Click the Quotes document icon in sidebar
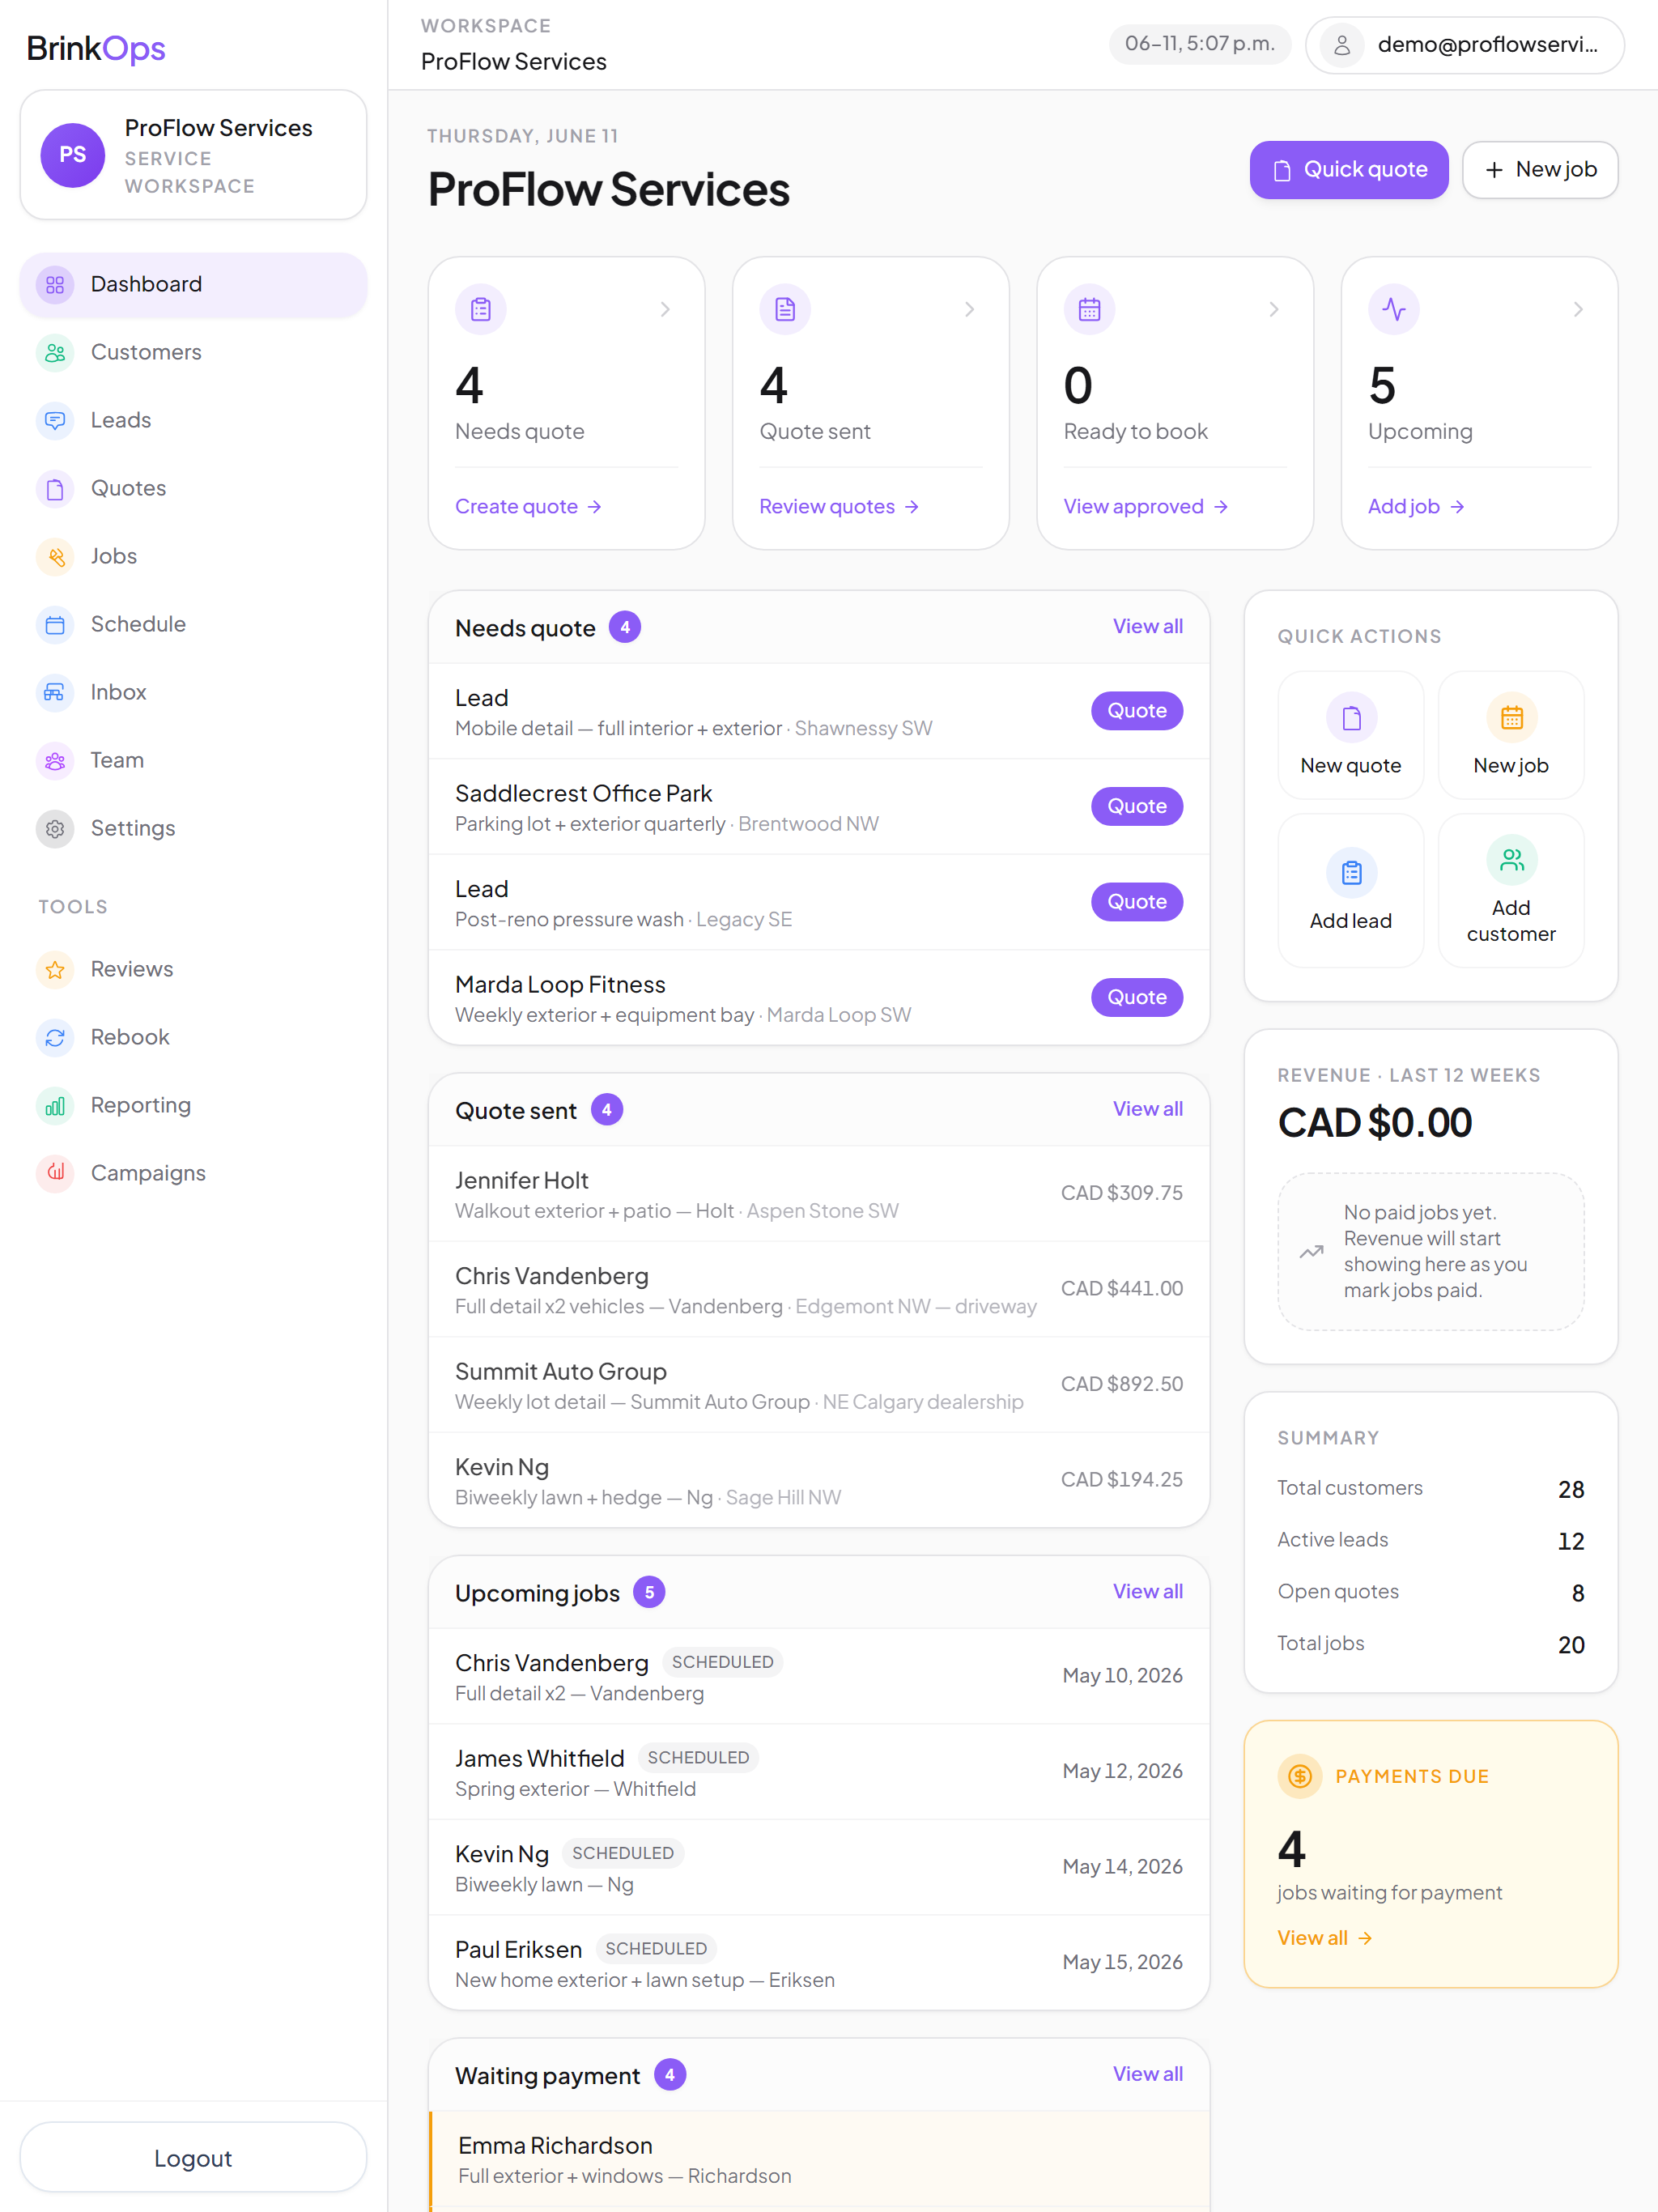The image size is (1658, 2212). pyautogui.click(x=55, y=489)
